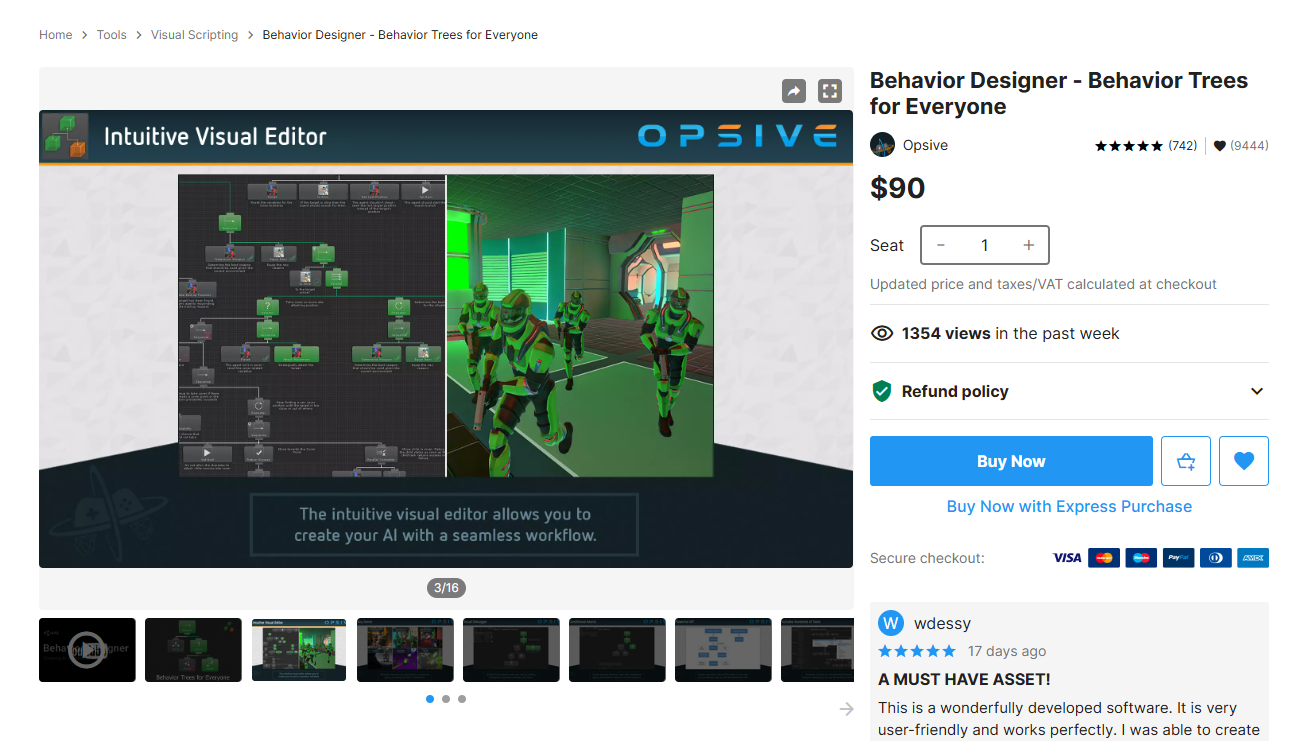The image size is (1292, 741).
Task: Select the Visa payment icon
Action: pos(1067,557)
